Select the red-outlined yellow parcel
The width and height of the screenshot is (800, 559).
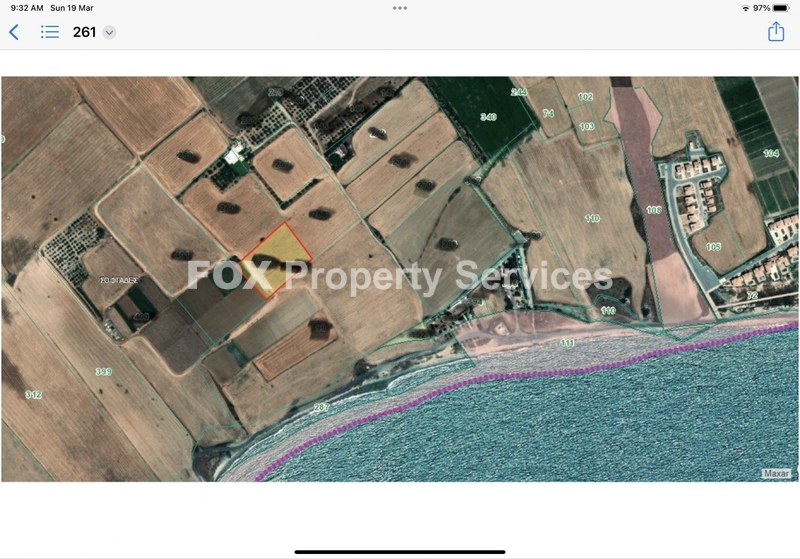(276, 260)
